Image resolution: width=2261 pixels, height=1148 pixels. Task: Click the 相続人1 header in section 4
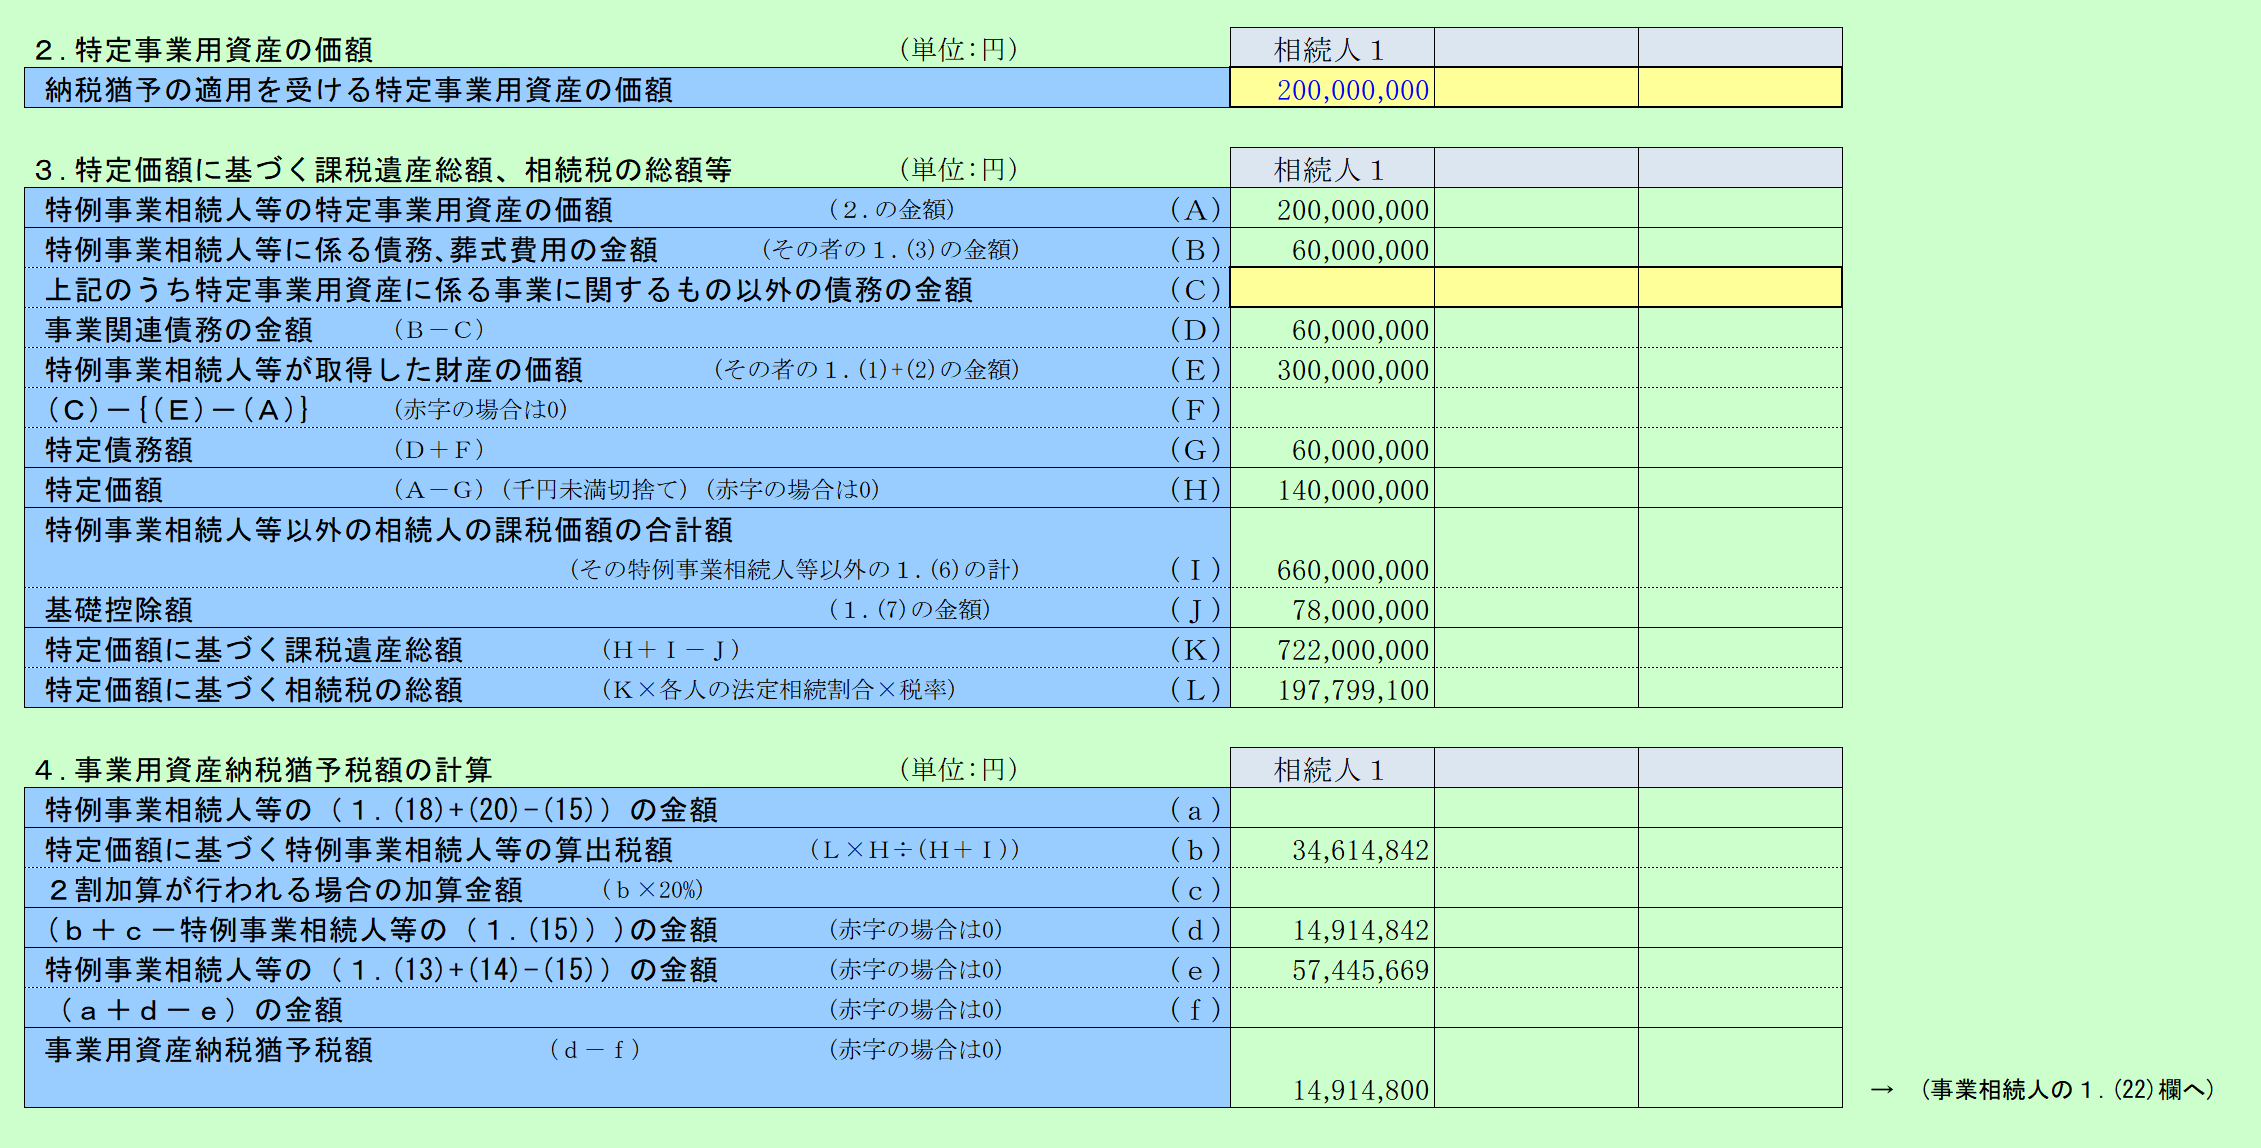(x=1332, y=768)
